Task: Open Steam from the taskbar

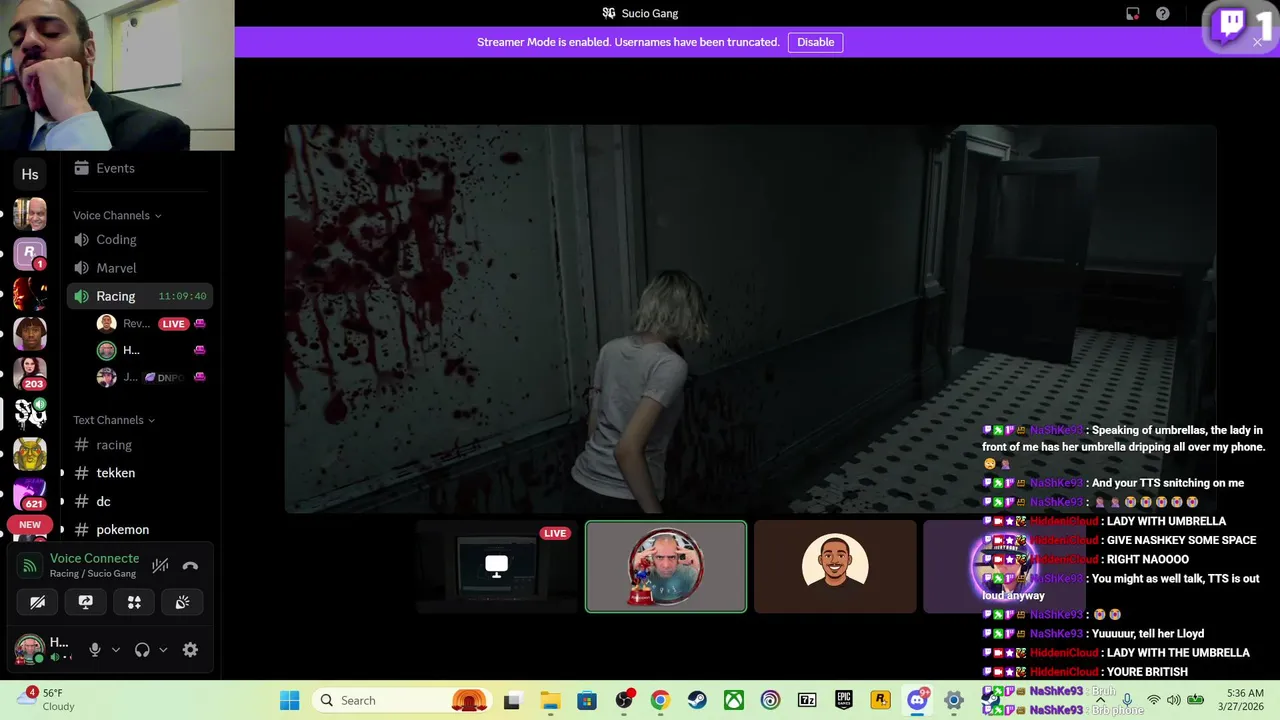Action: pos(697,700)
